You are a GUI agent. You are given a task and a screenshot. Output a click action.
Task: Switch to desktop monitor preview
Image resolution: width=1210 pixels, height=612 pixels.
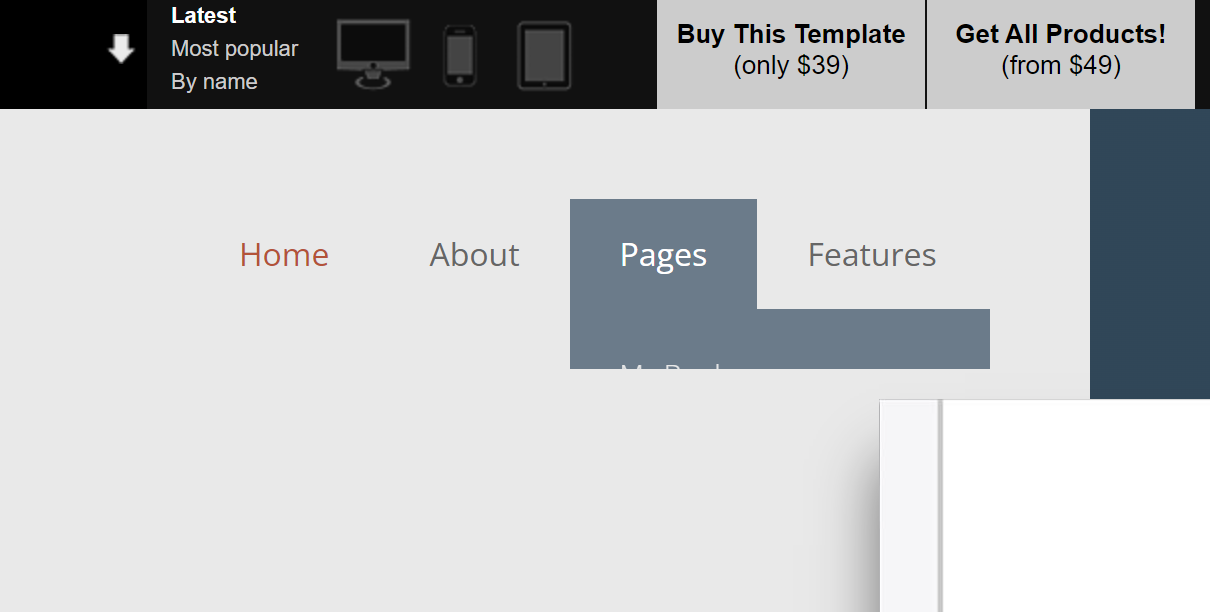click(373, 55)
